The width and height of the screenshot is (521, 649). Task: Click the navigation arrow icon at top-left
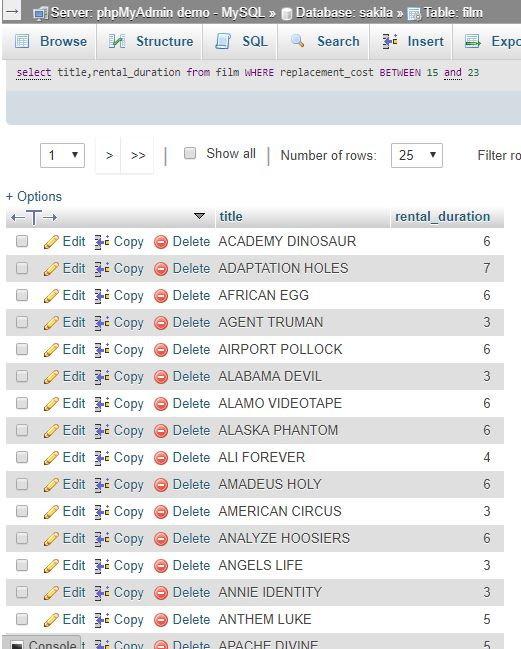[x=12, y=12]
